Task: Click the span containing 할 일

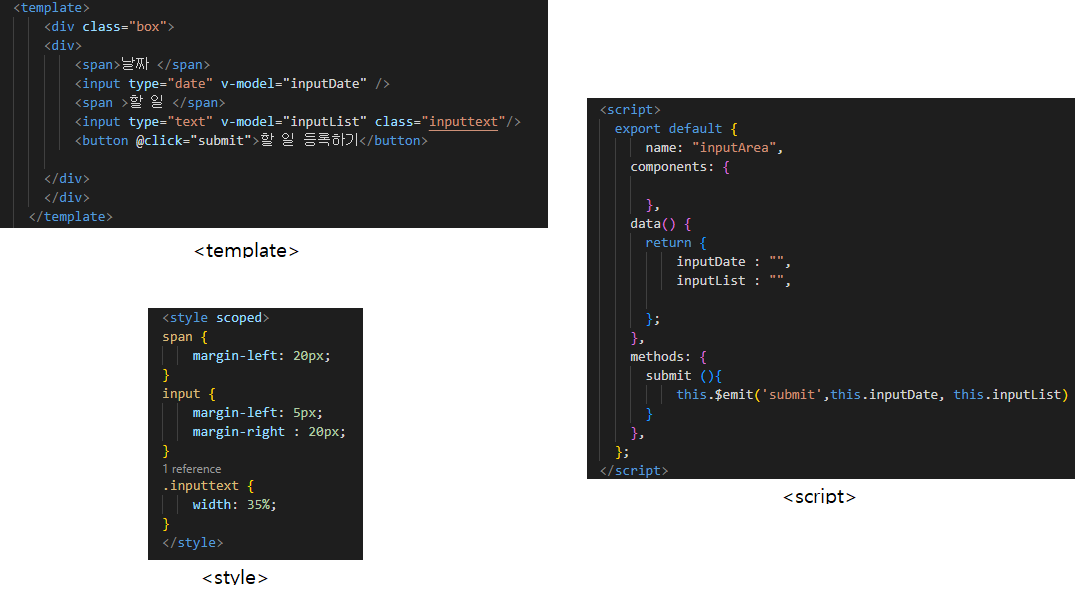Action: 150,103
